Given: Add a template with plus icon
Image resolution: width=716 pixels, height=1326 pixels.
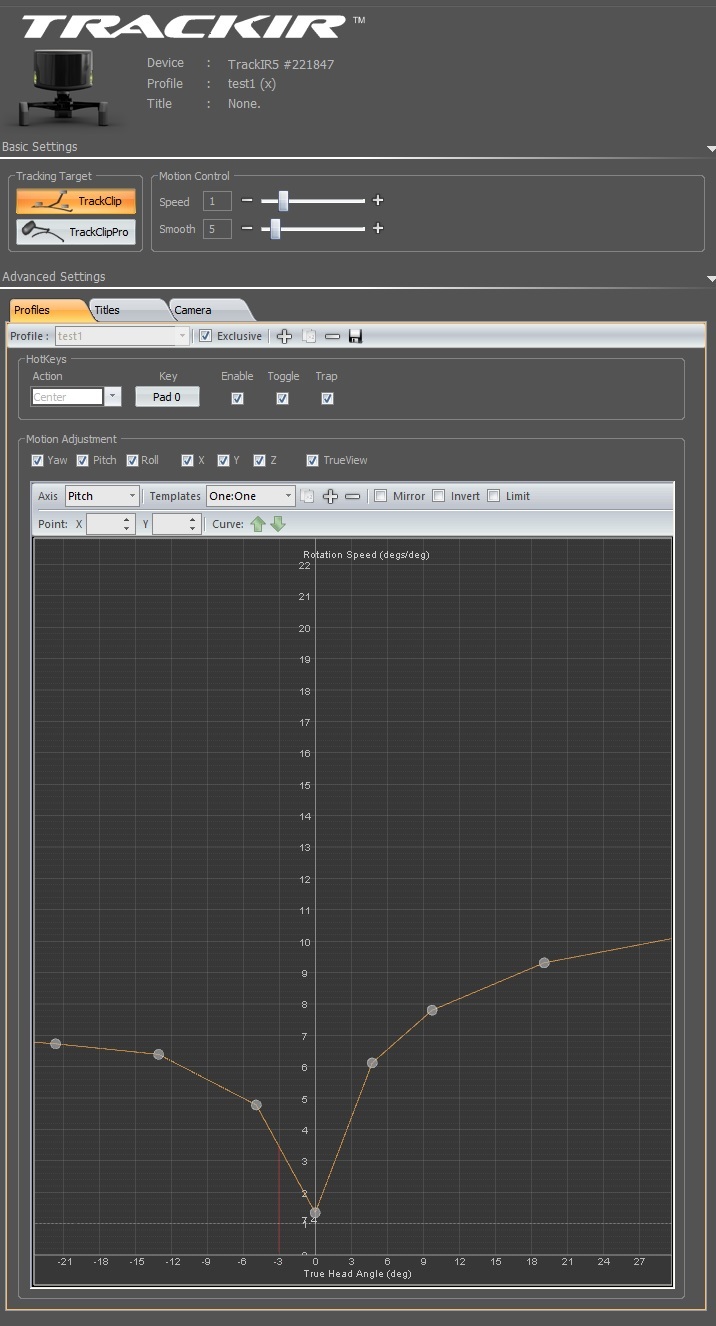Looking at the screenshot, I should pyautogui.click(x=330, y=496).
